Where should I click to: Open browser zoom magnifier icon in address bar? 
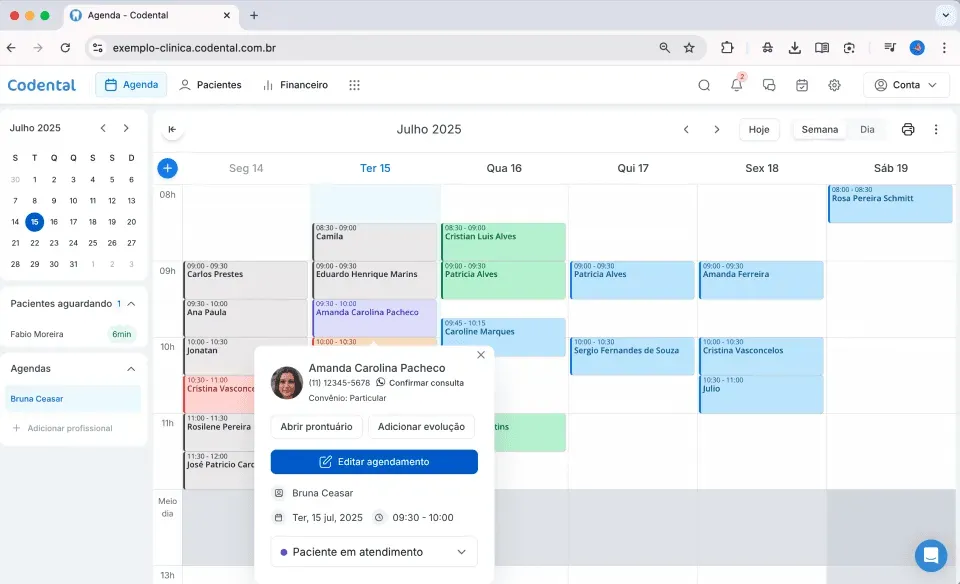[664, 48]
